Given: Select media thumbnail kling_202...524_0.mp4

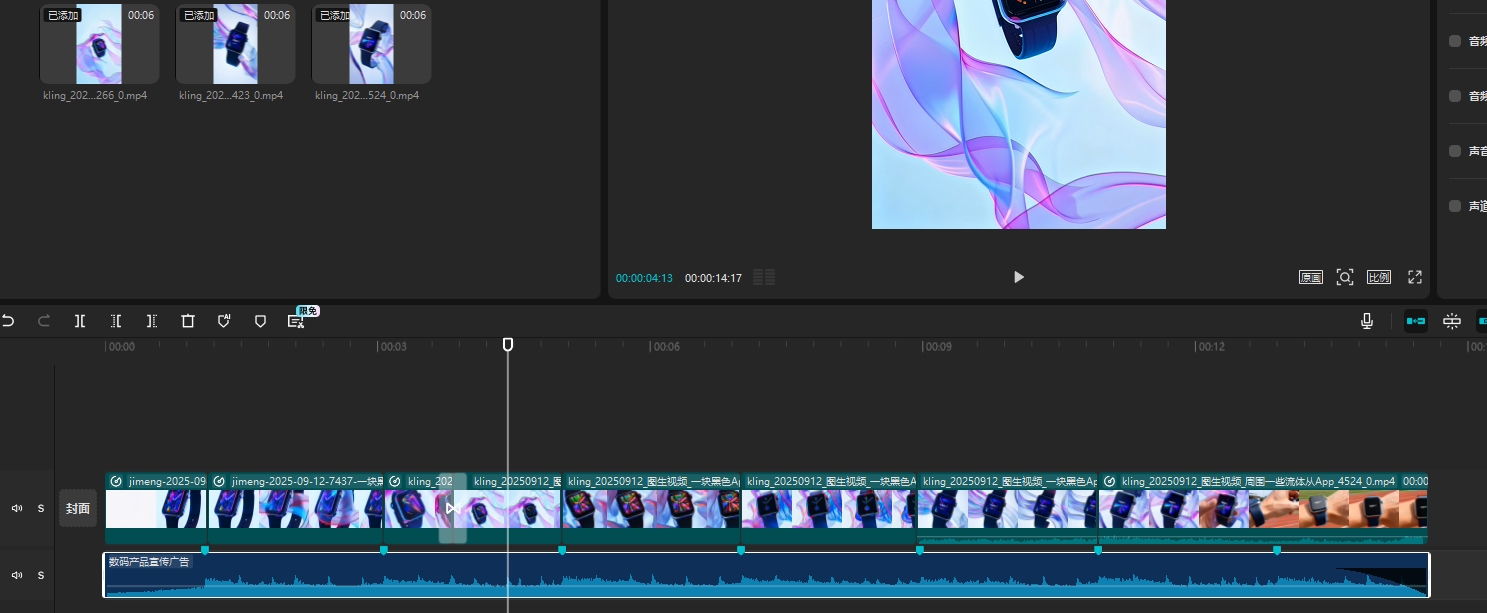Looking at the screenshot, I should [371, 44].
